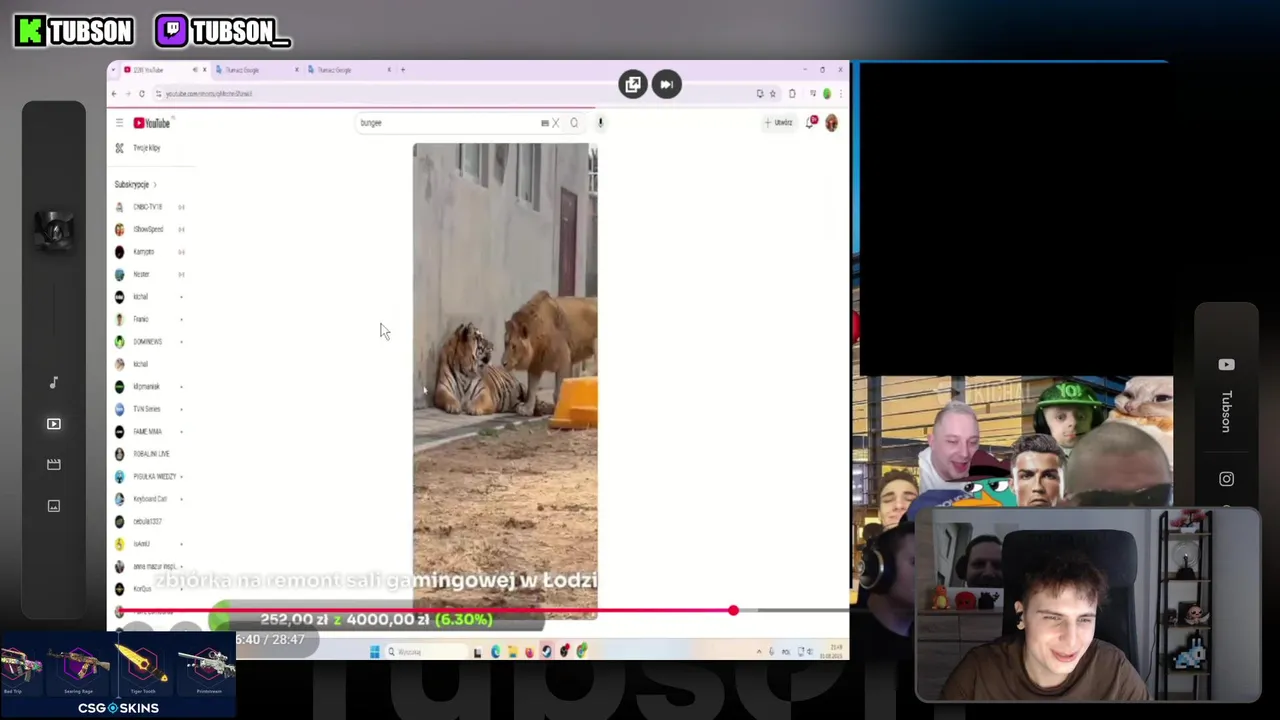
Task: Open the Windows Start menu
Action: tap(375, 652)
